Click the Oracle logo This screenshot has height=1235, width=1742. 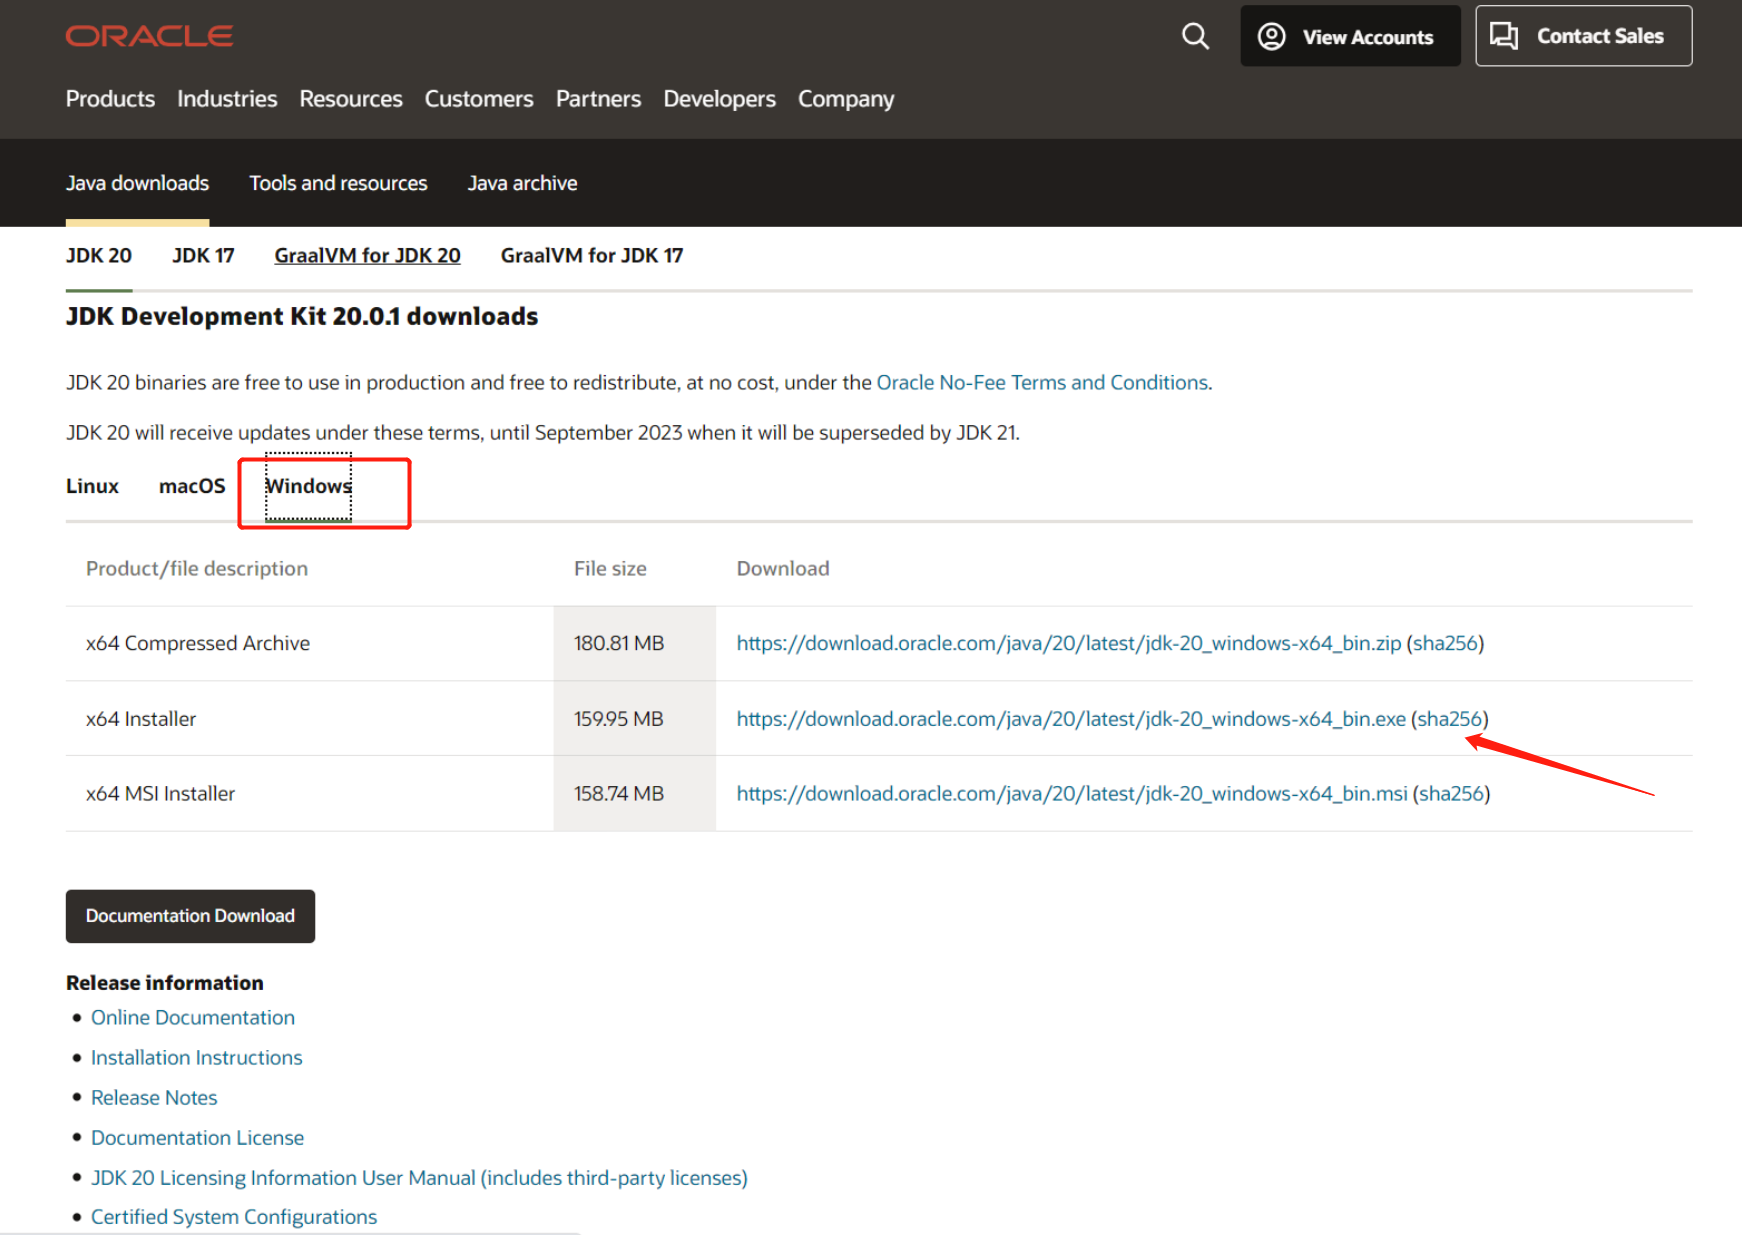[149, 36]
